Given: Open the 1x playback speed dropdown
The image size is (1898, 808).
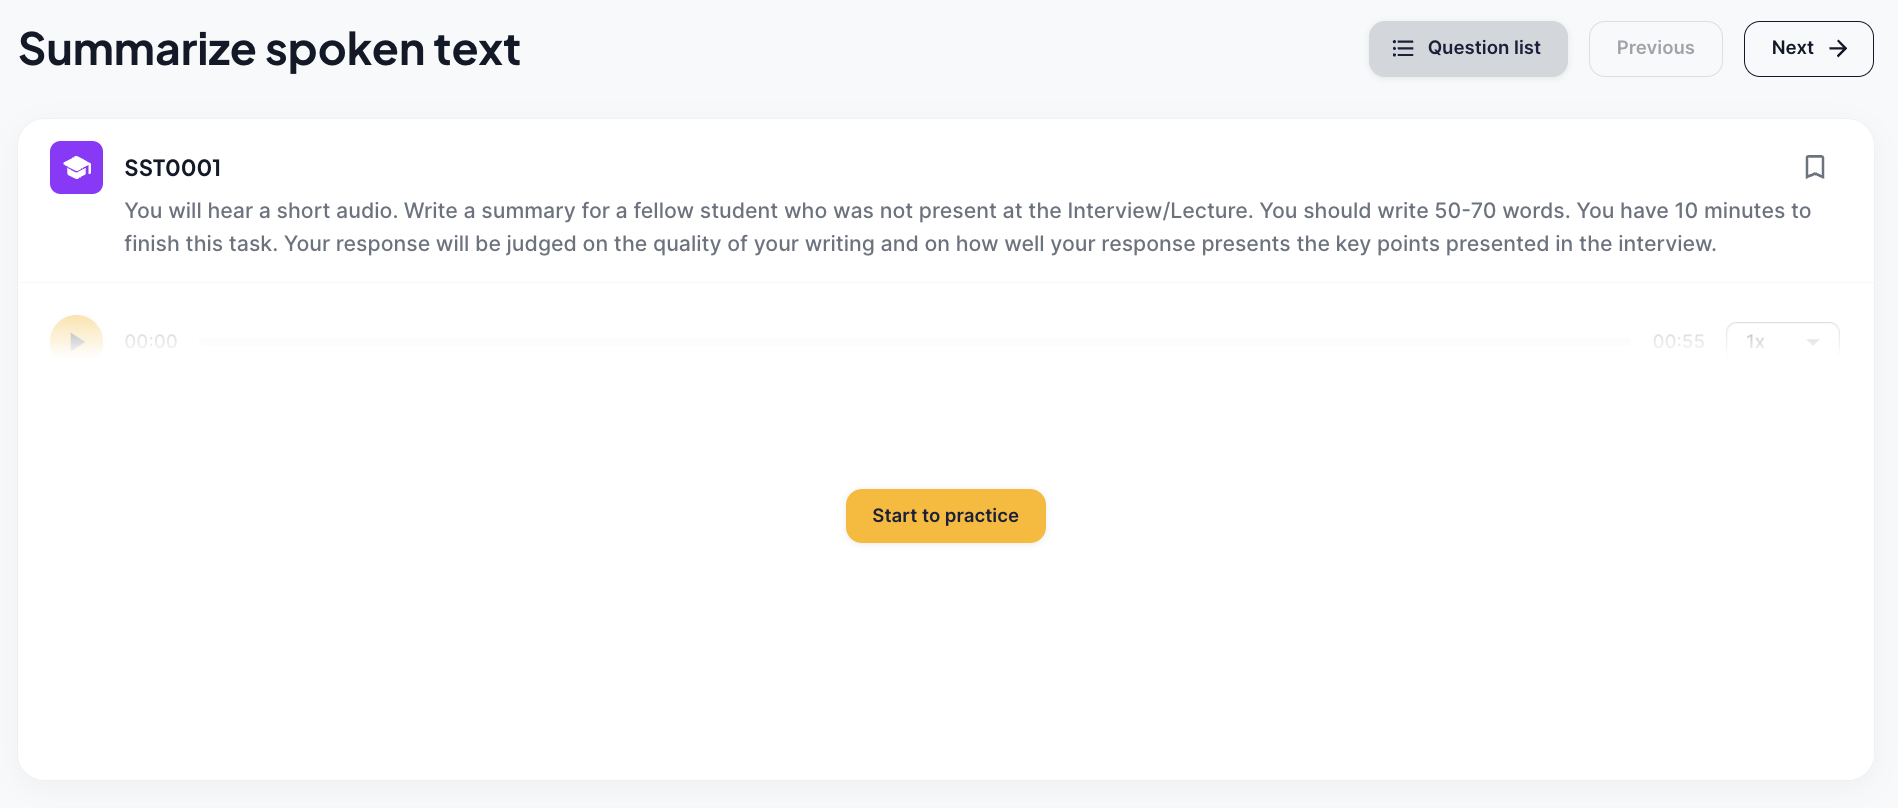Looking at the screenshot, I should pos(1782,341).
